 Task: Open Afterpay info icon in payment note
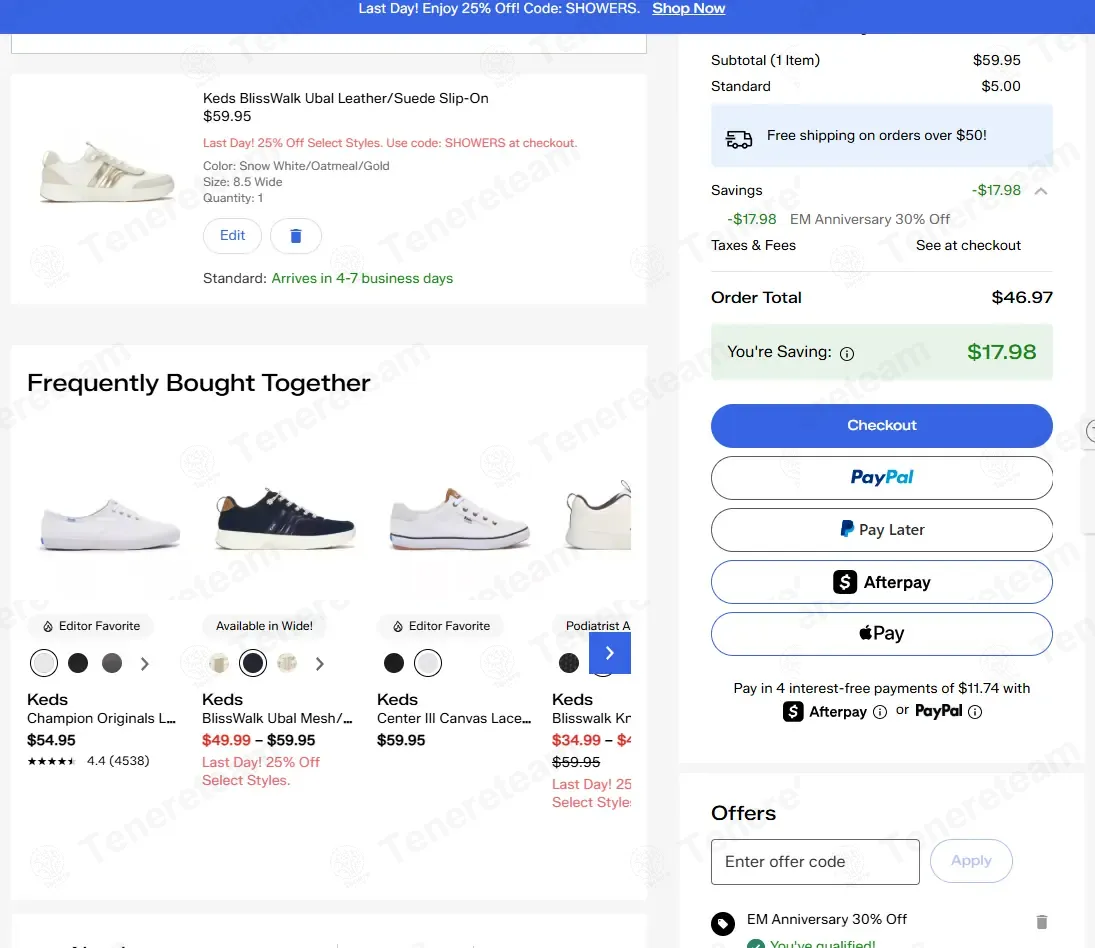click(880, 712)
